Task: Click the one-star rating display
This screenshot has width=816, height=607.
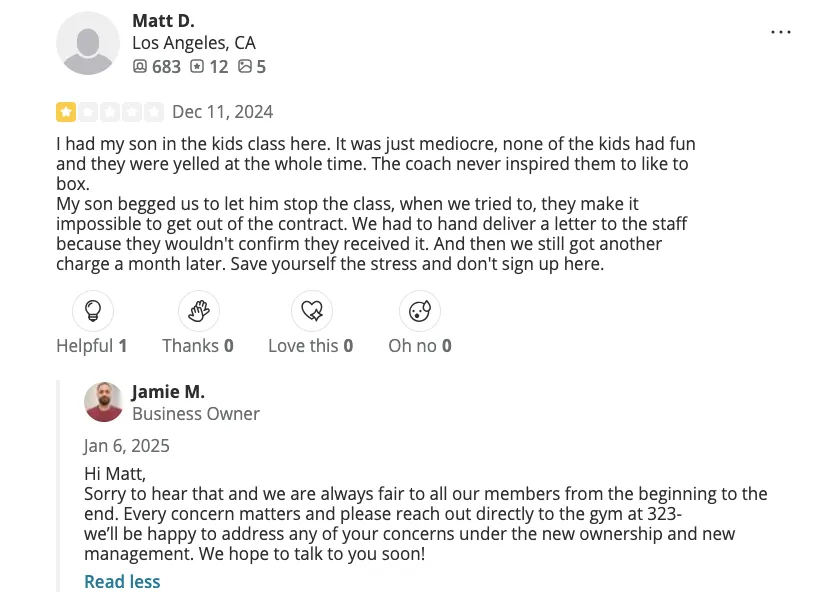Action: click(x=109, y=112)
